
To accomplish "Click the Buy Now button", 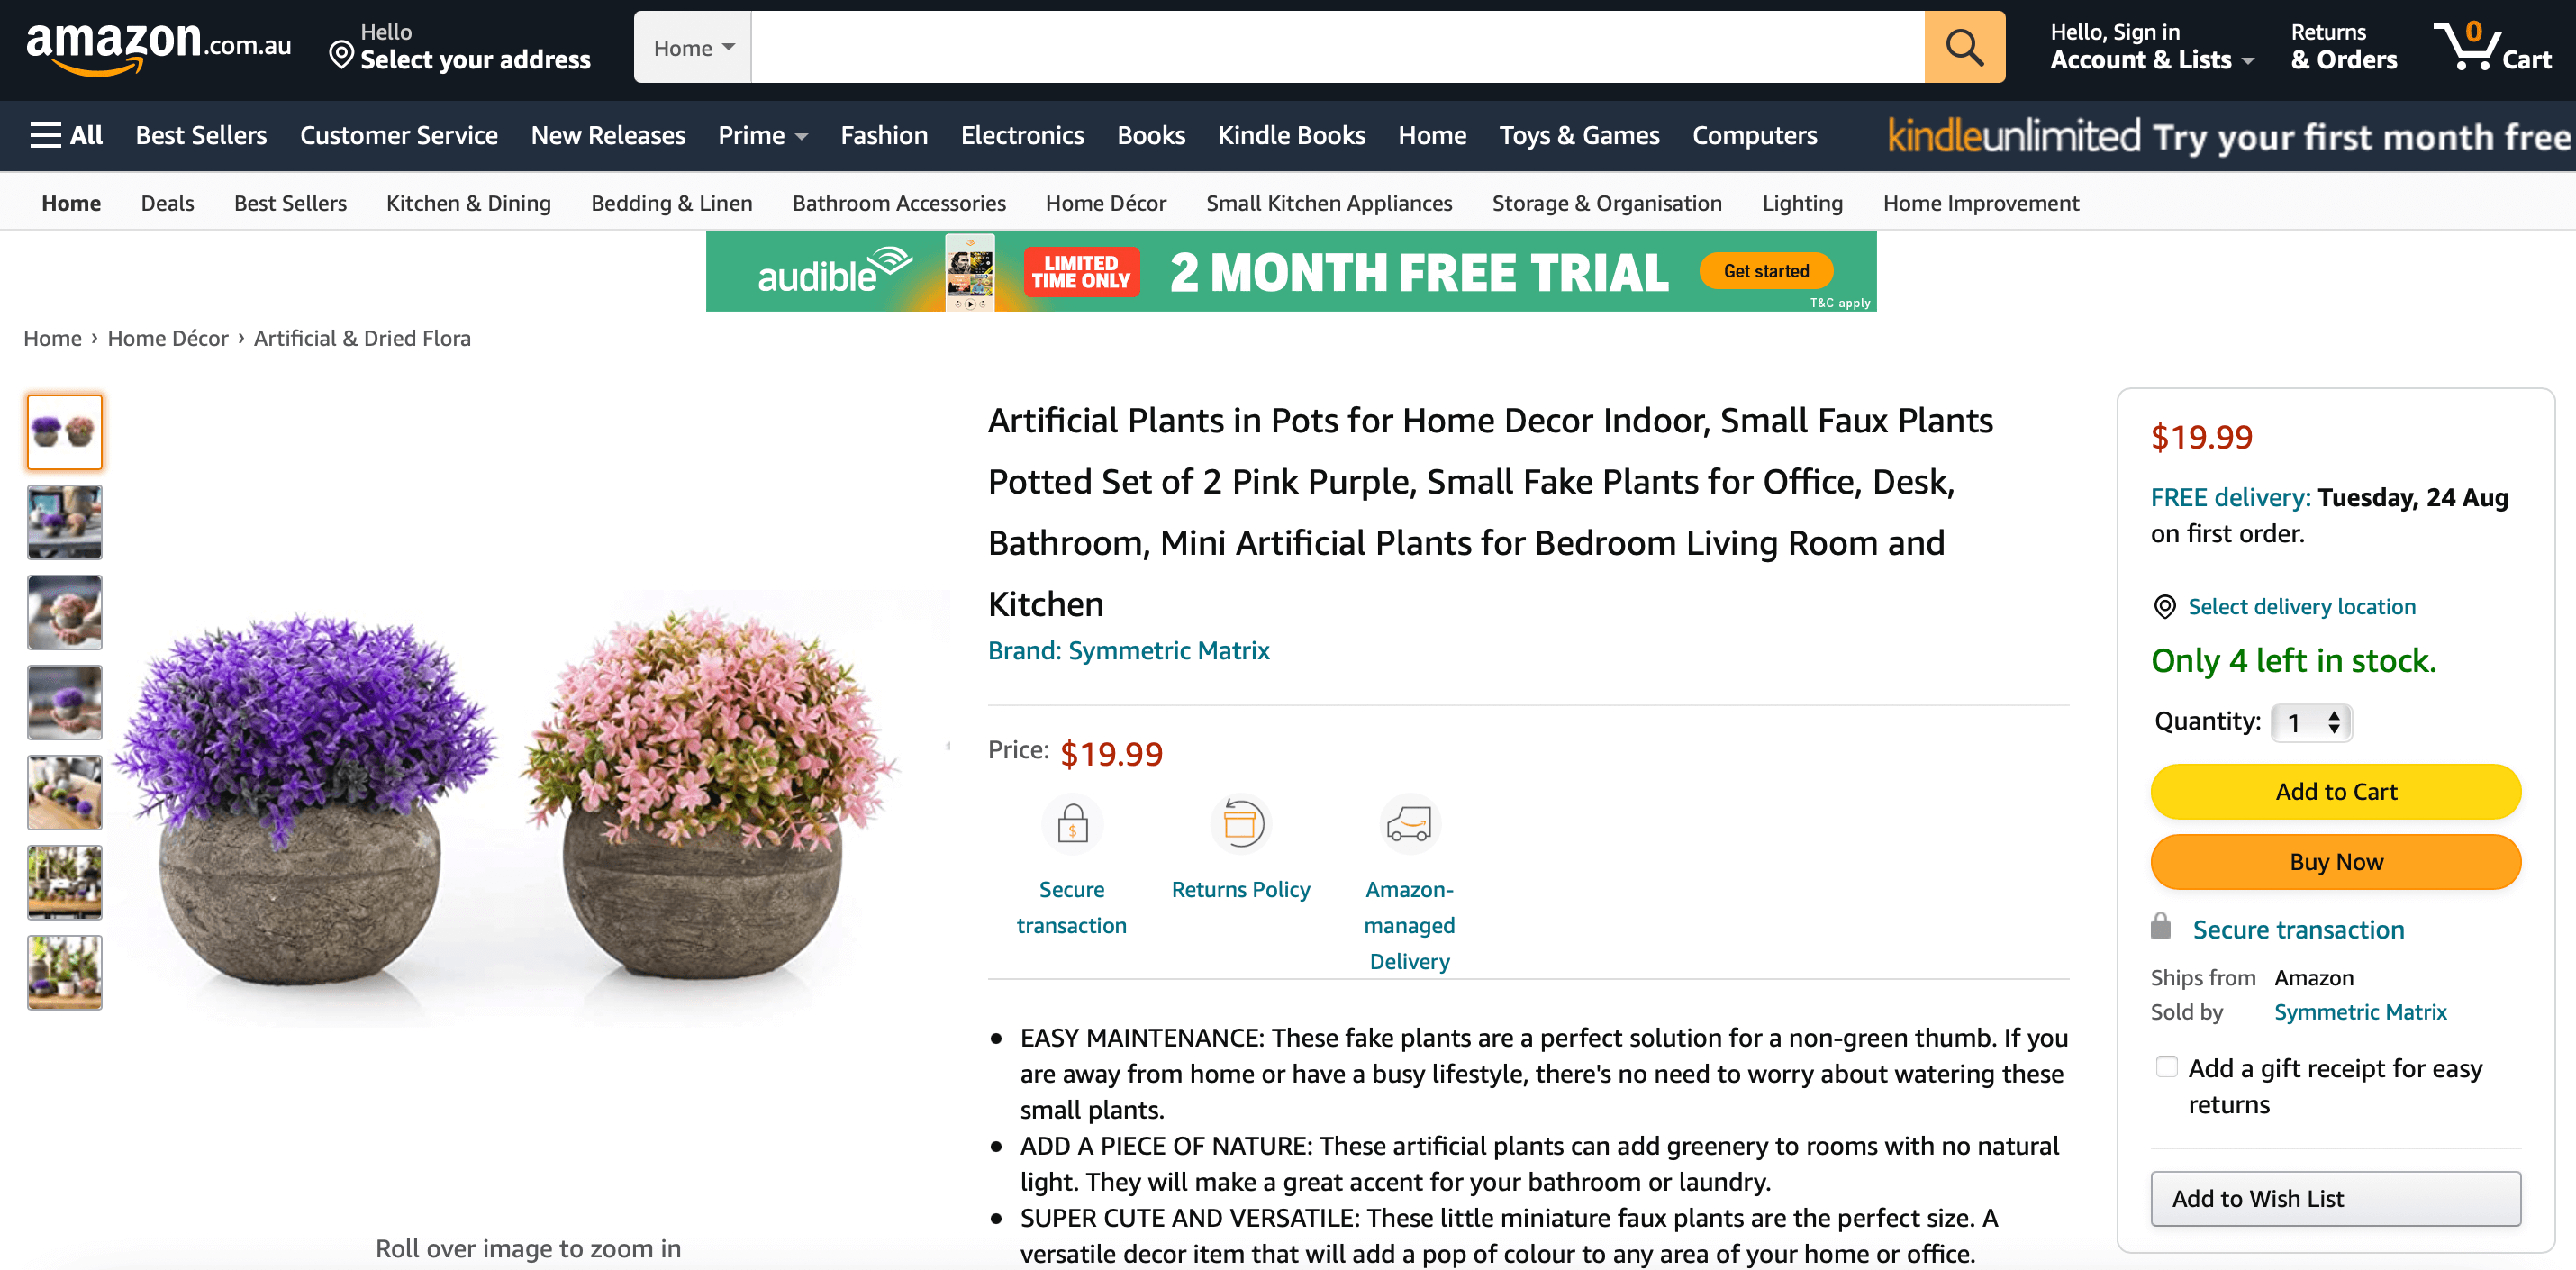I will click(x=2336, y=861).
